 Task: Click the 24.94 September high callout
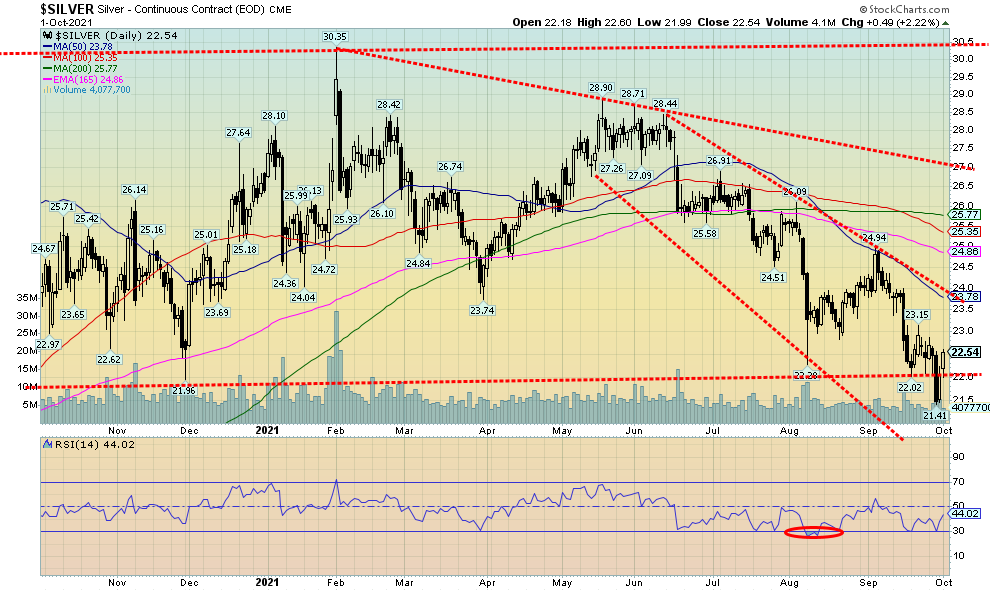coord(873,238)
